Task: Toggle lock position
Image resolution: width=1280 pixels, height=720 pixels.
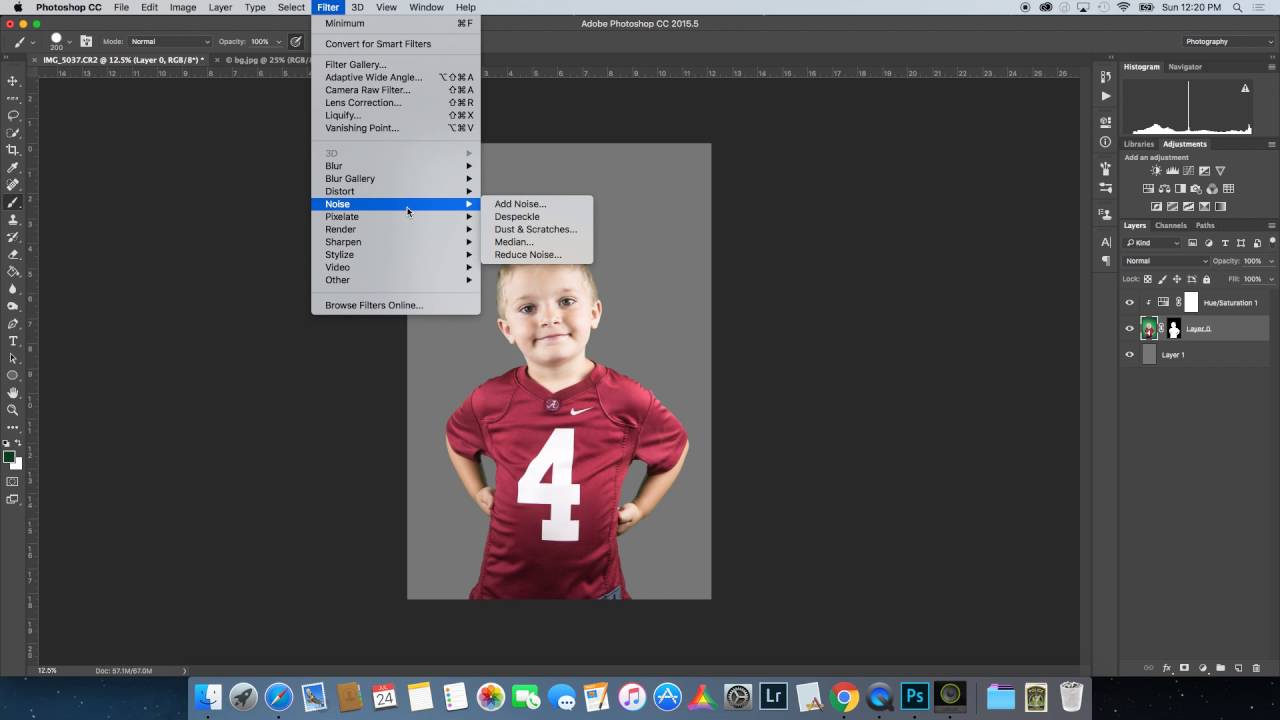Action: pyautogui.click(x=1177, y=279)
